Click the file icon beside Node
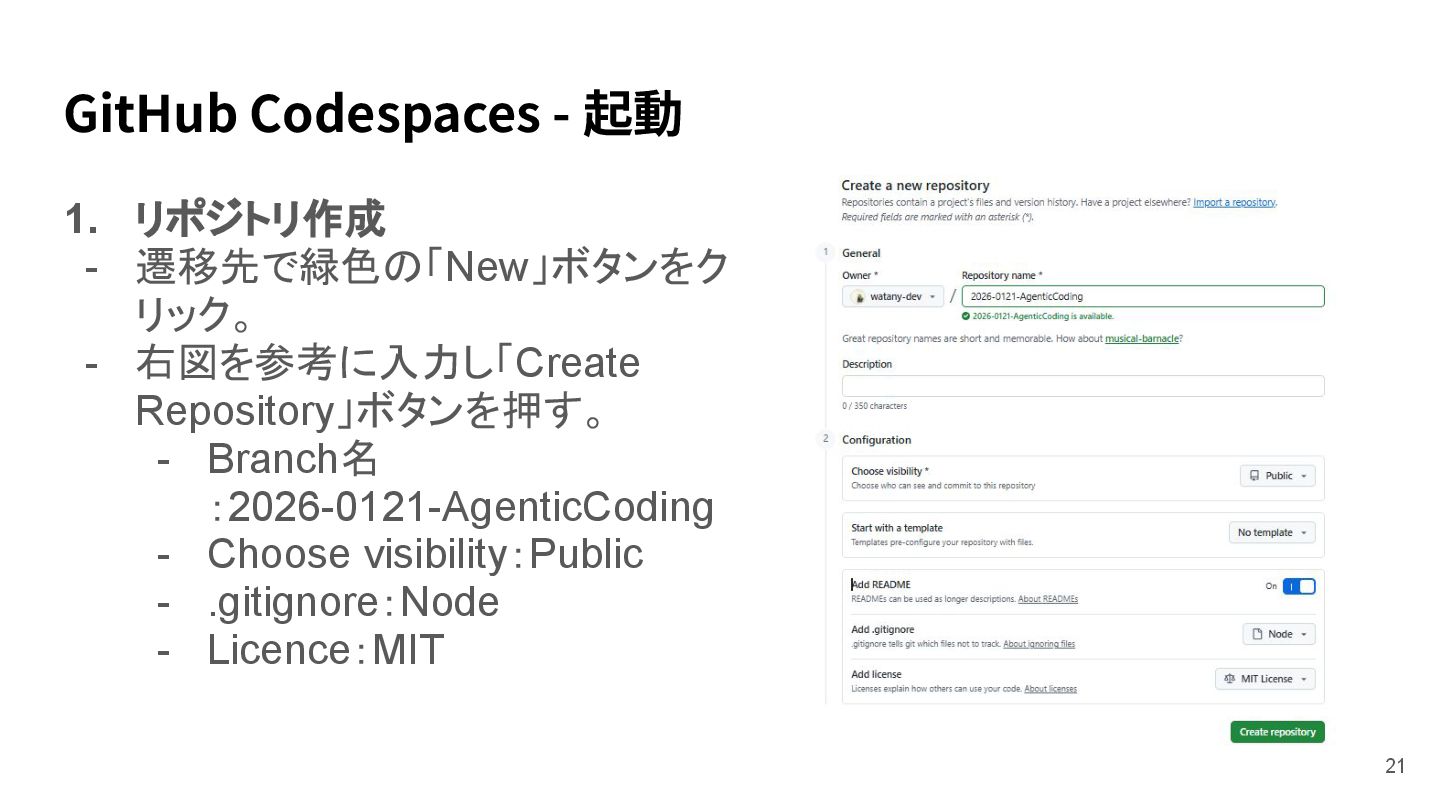The height and width of the screenshot is (810, 1440). [x=1257, y=634]
